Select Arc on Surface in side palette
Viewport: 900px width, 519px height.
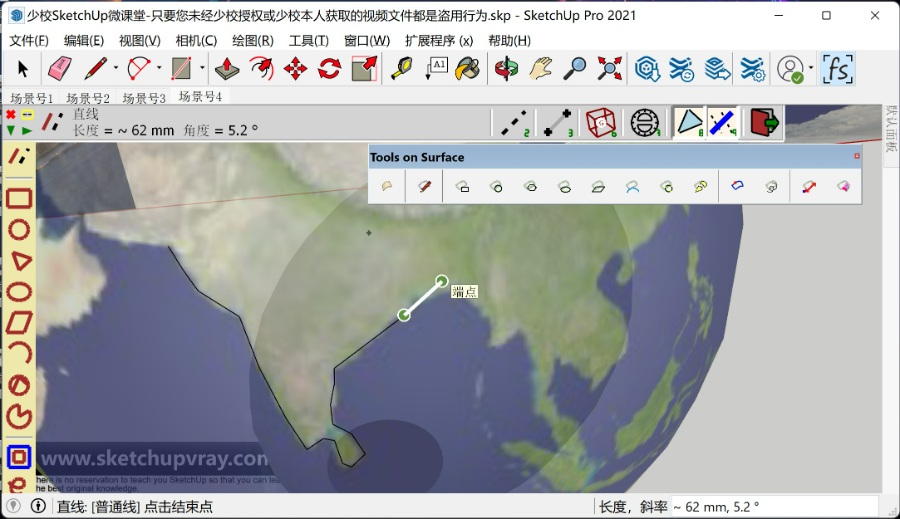tap(22, 353)
